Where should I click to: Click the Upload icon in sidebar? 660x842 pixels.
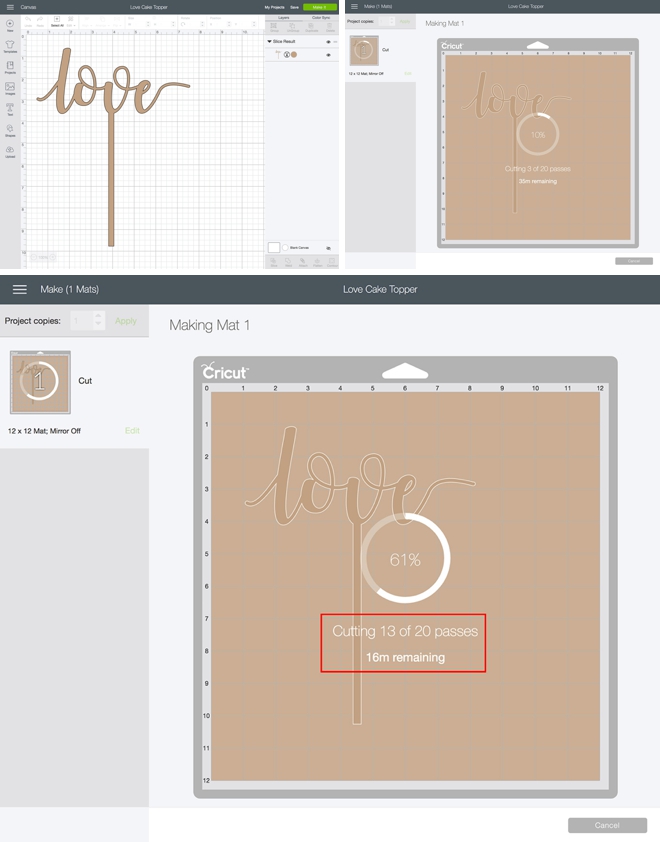[x=10, y=152]
